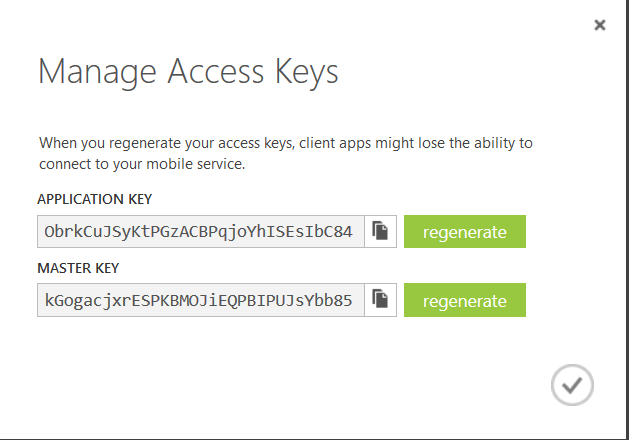Screen dimensions: 629x440
Task: Place cursor at end of master key value
Action: pyautogui.click(x=353, y=299)
